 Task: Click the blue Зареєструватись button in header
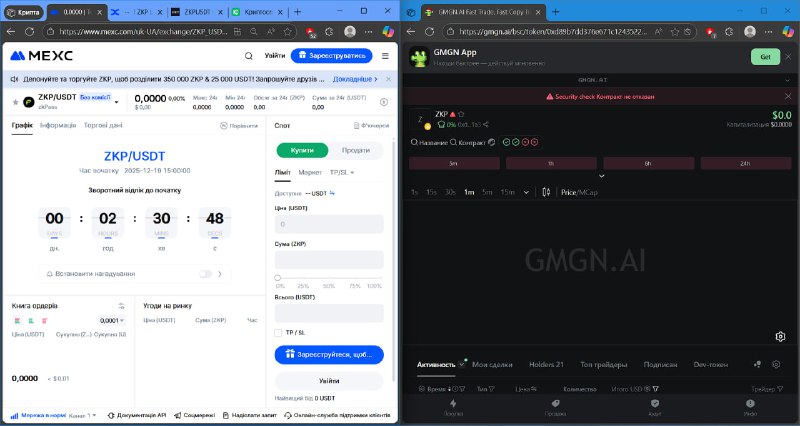click(332, 56)
